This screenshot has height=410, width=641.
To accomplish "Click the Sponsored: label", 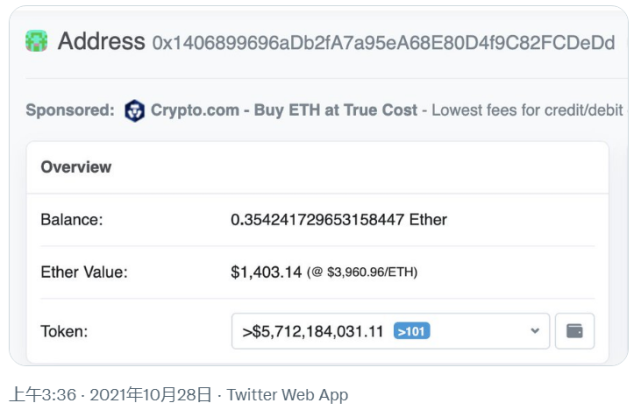I will coord(70,110).
